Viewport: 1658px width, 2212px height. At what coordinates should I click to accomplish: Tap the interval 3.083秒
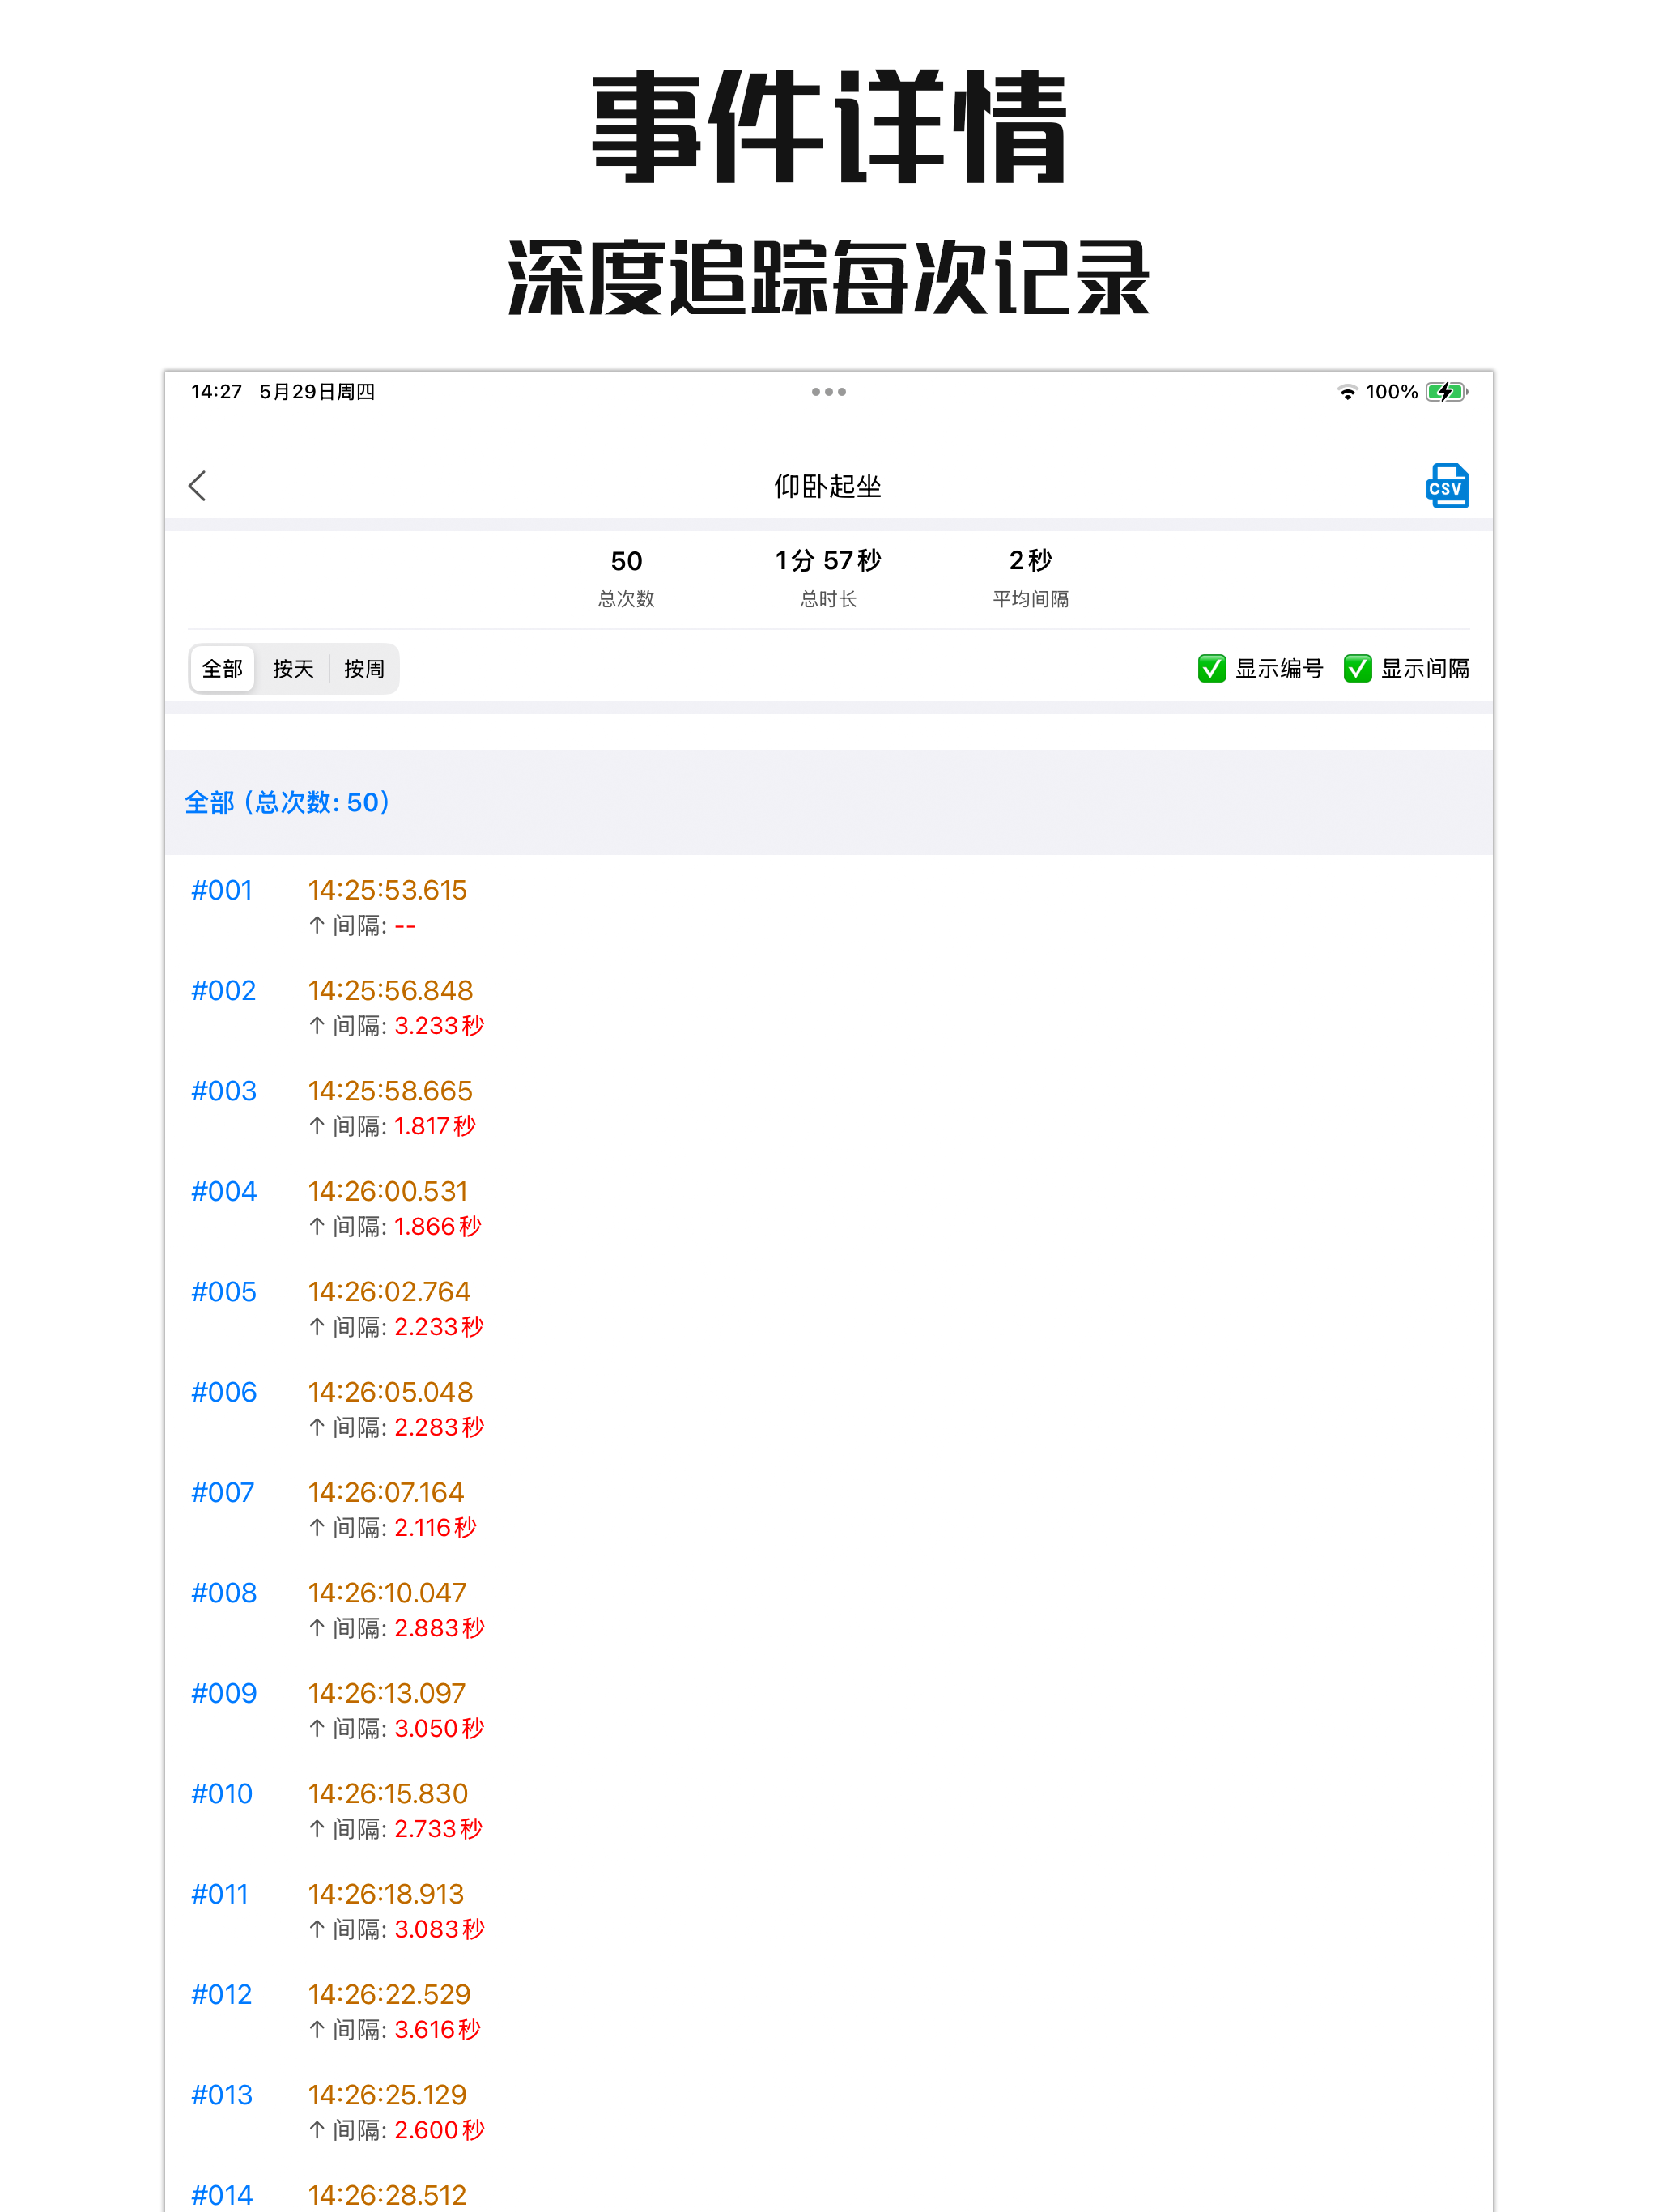coord(439,1930)
